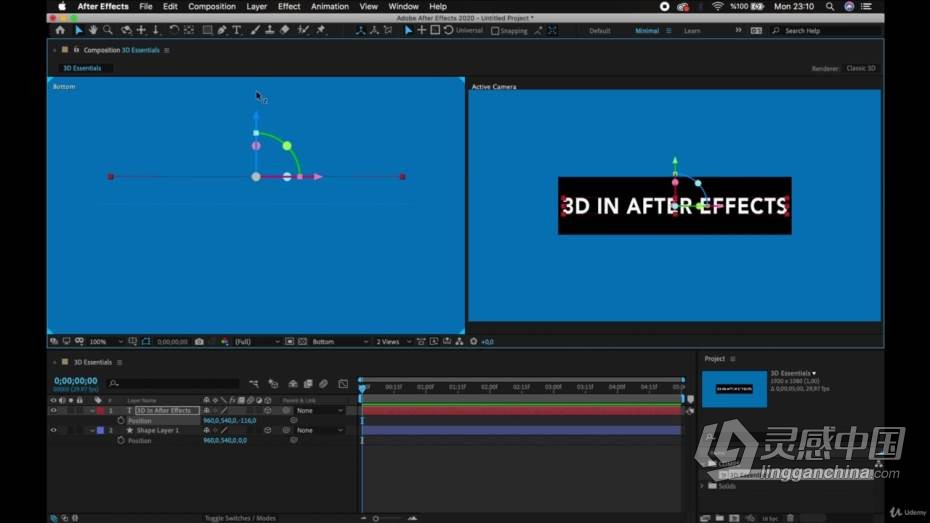Take a snapshot with camera icon
The width and height of the screenshot is (930, 523).
[x=199, y=342]
